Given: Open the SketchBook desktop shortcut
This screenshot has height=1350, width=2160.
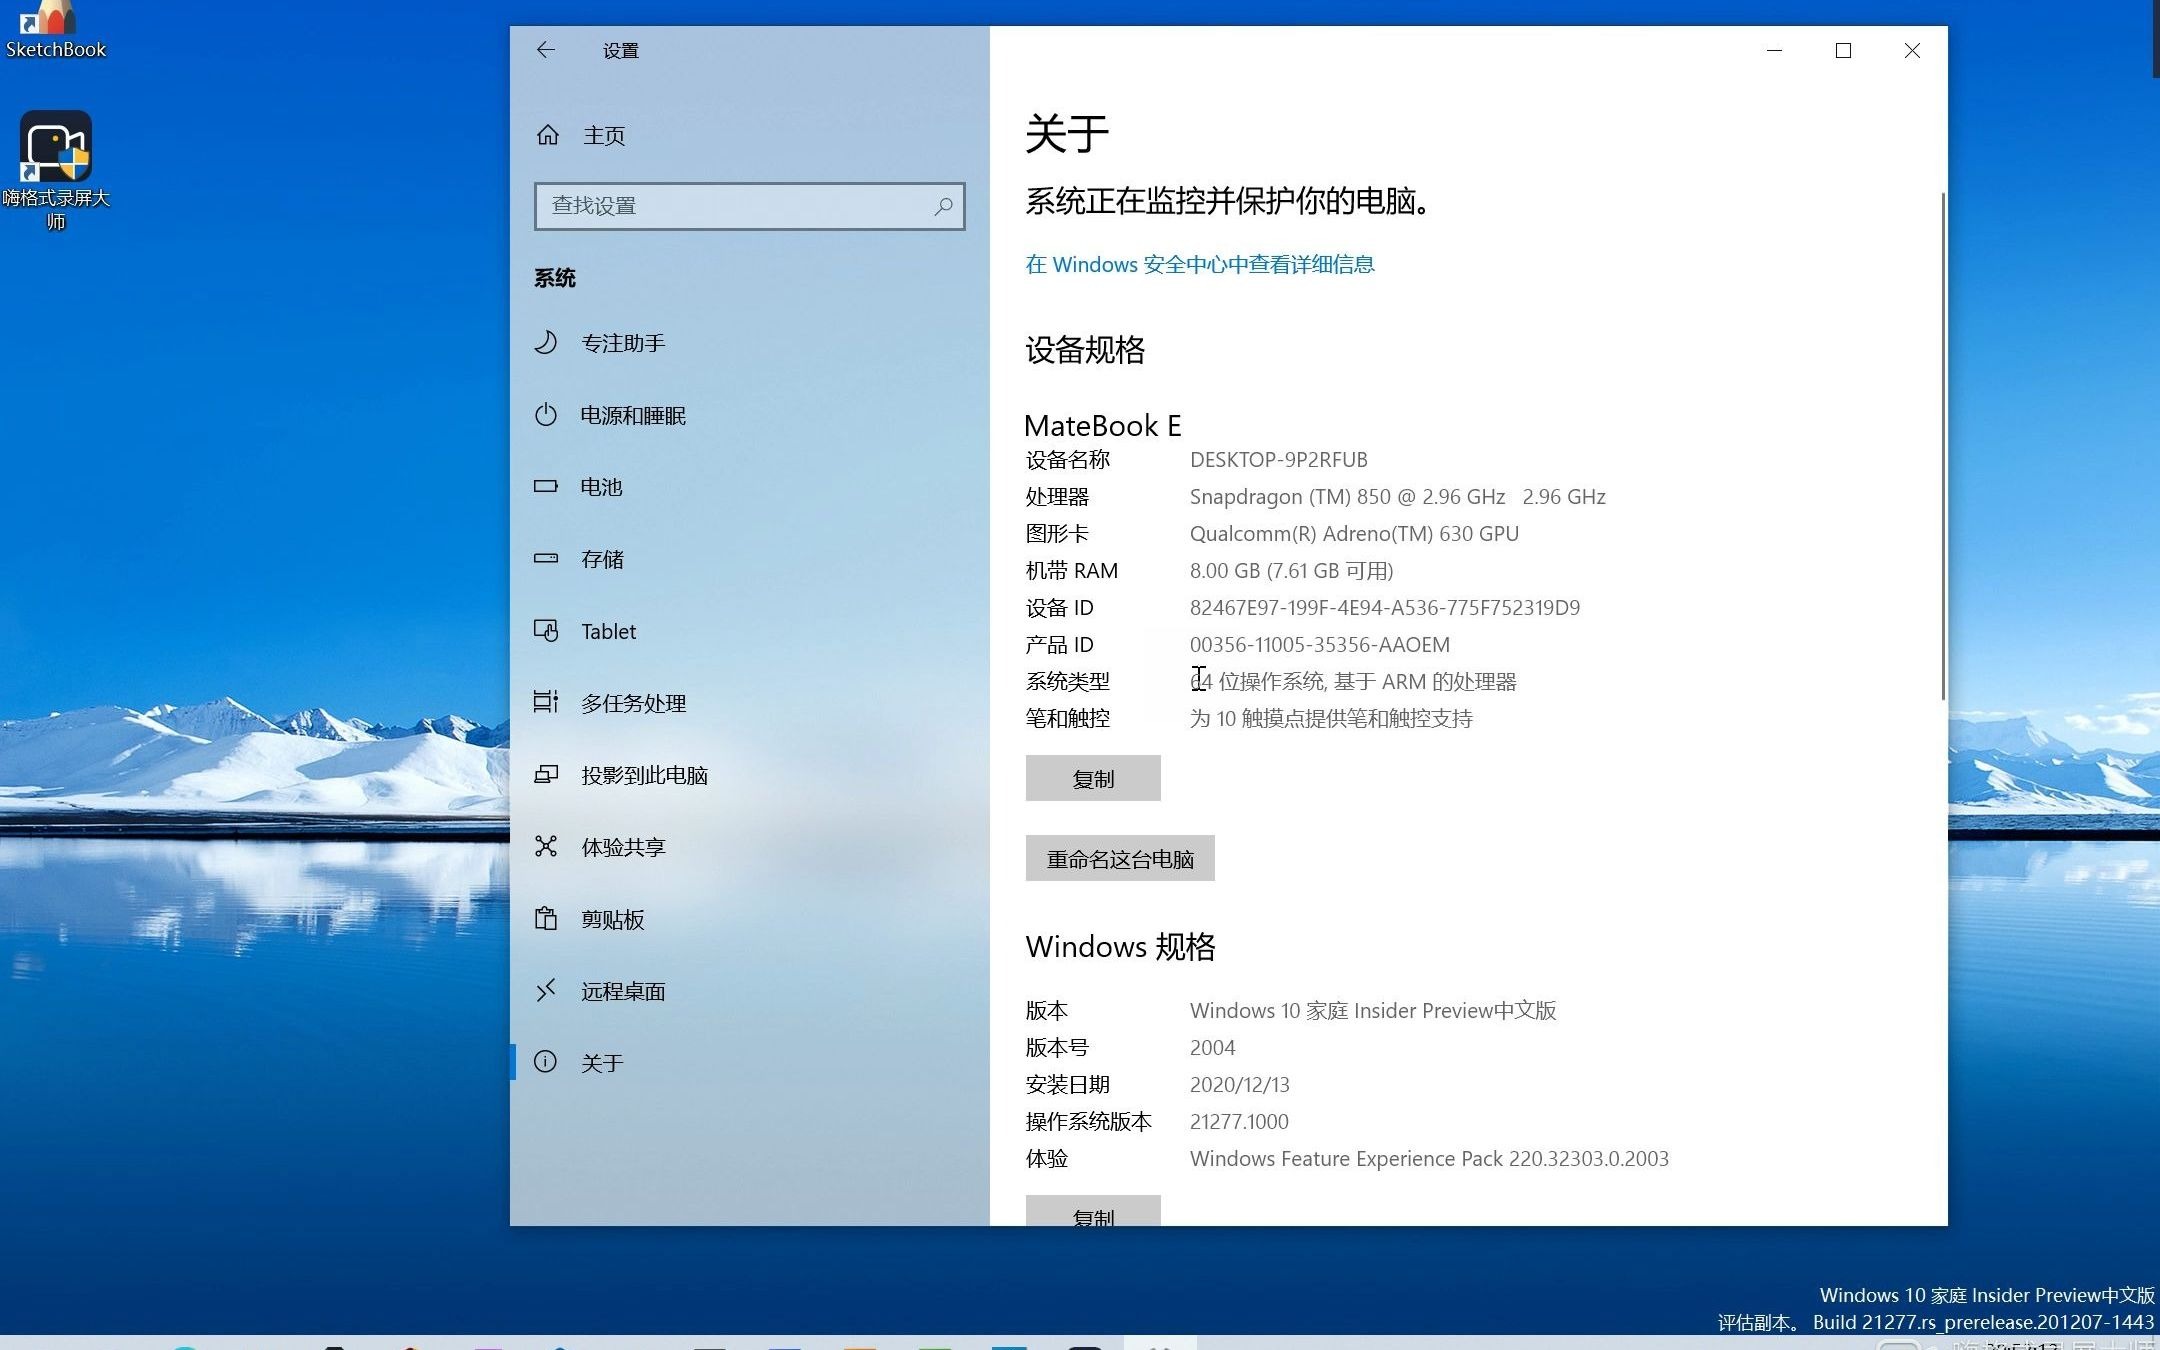Looking at the screenshot, I should (x=55, y=30).
